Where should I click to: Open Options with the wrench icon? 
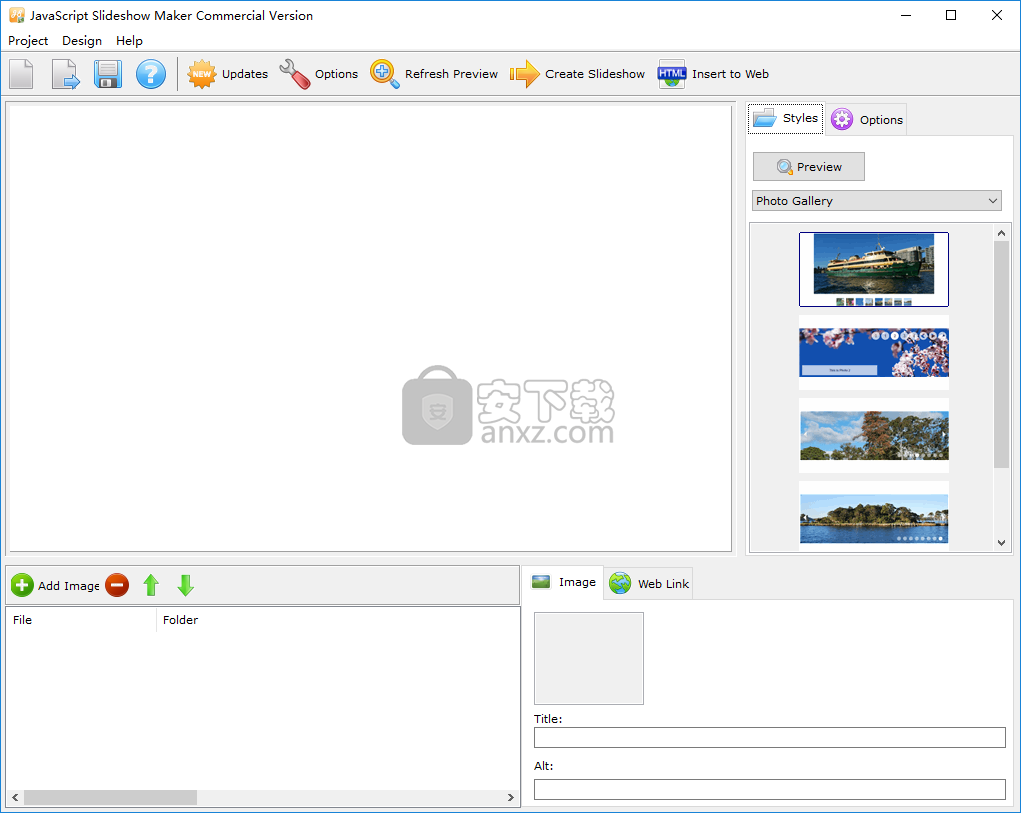(319, 74)
